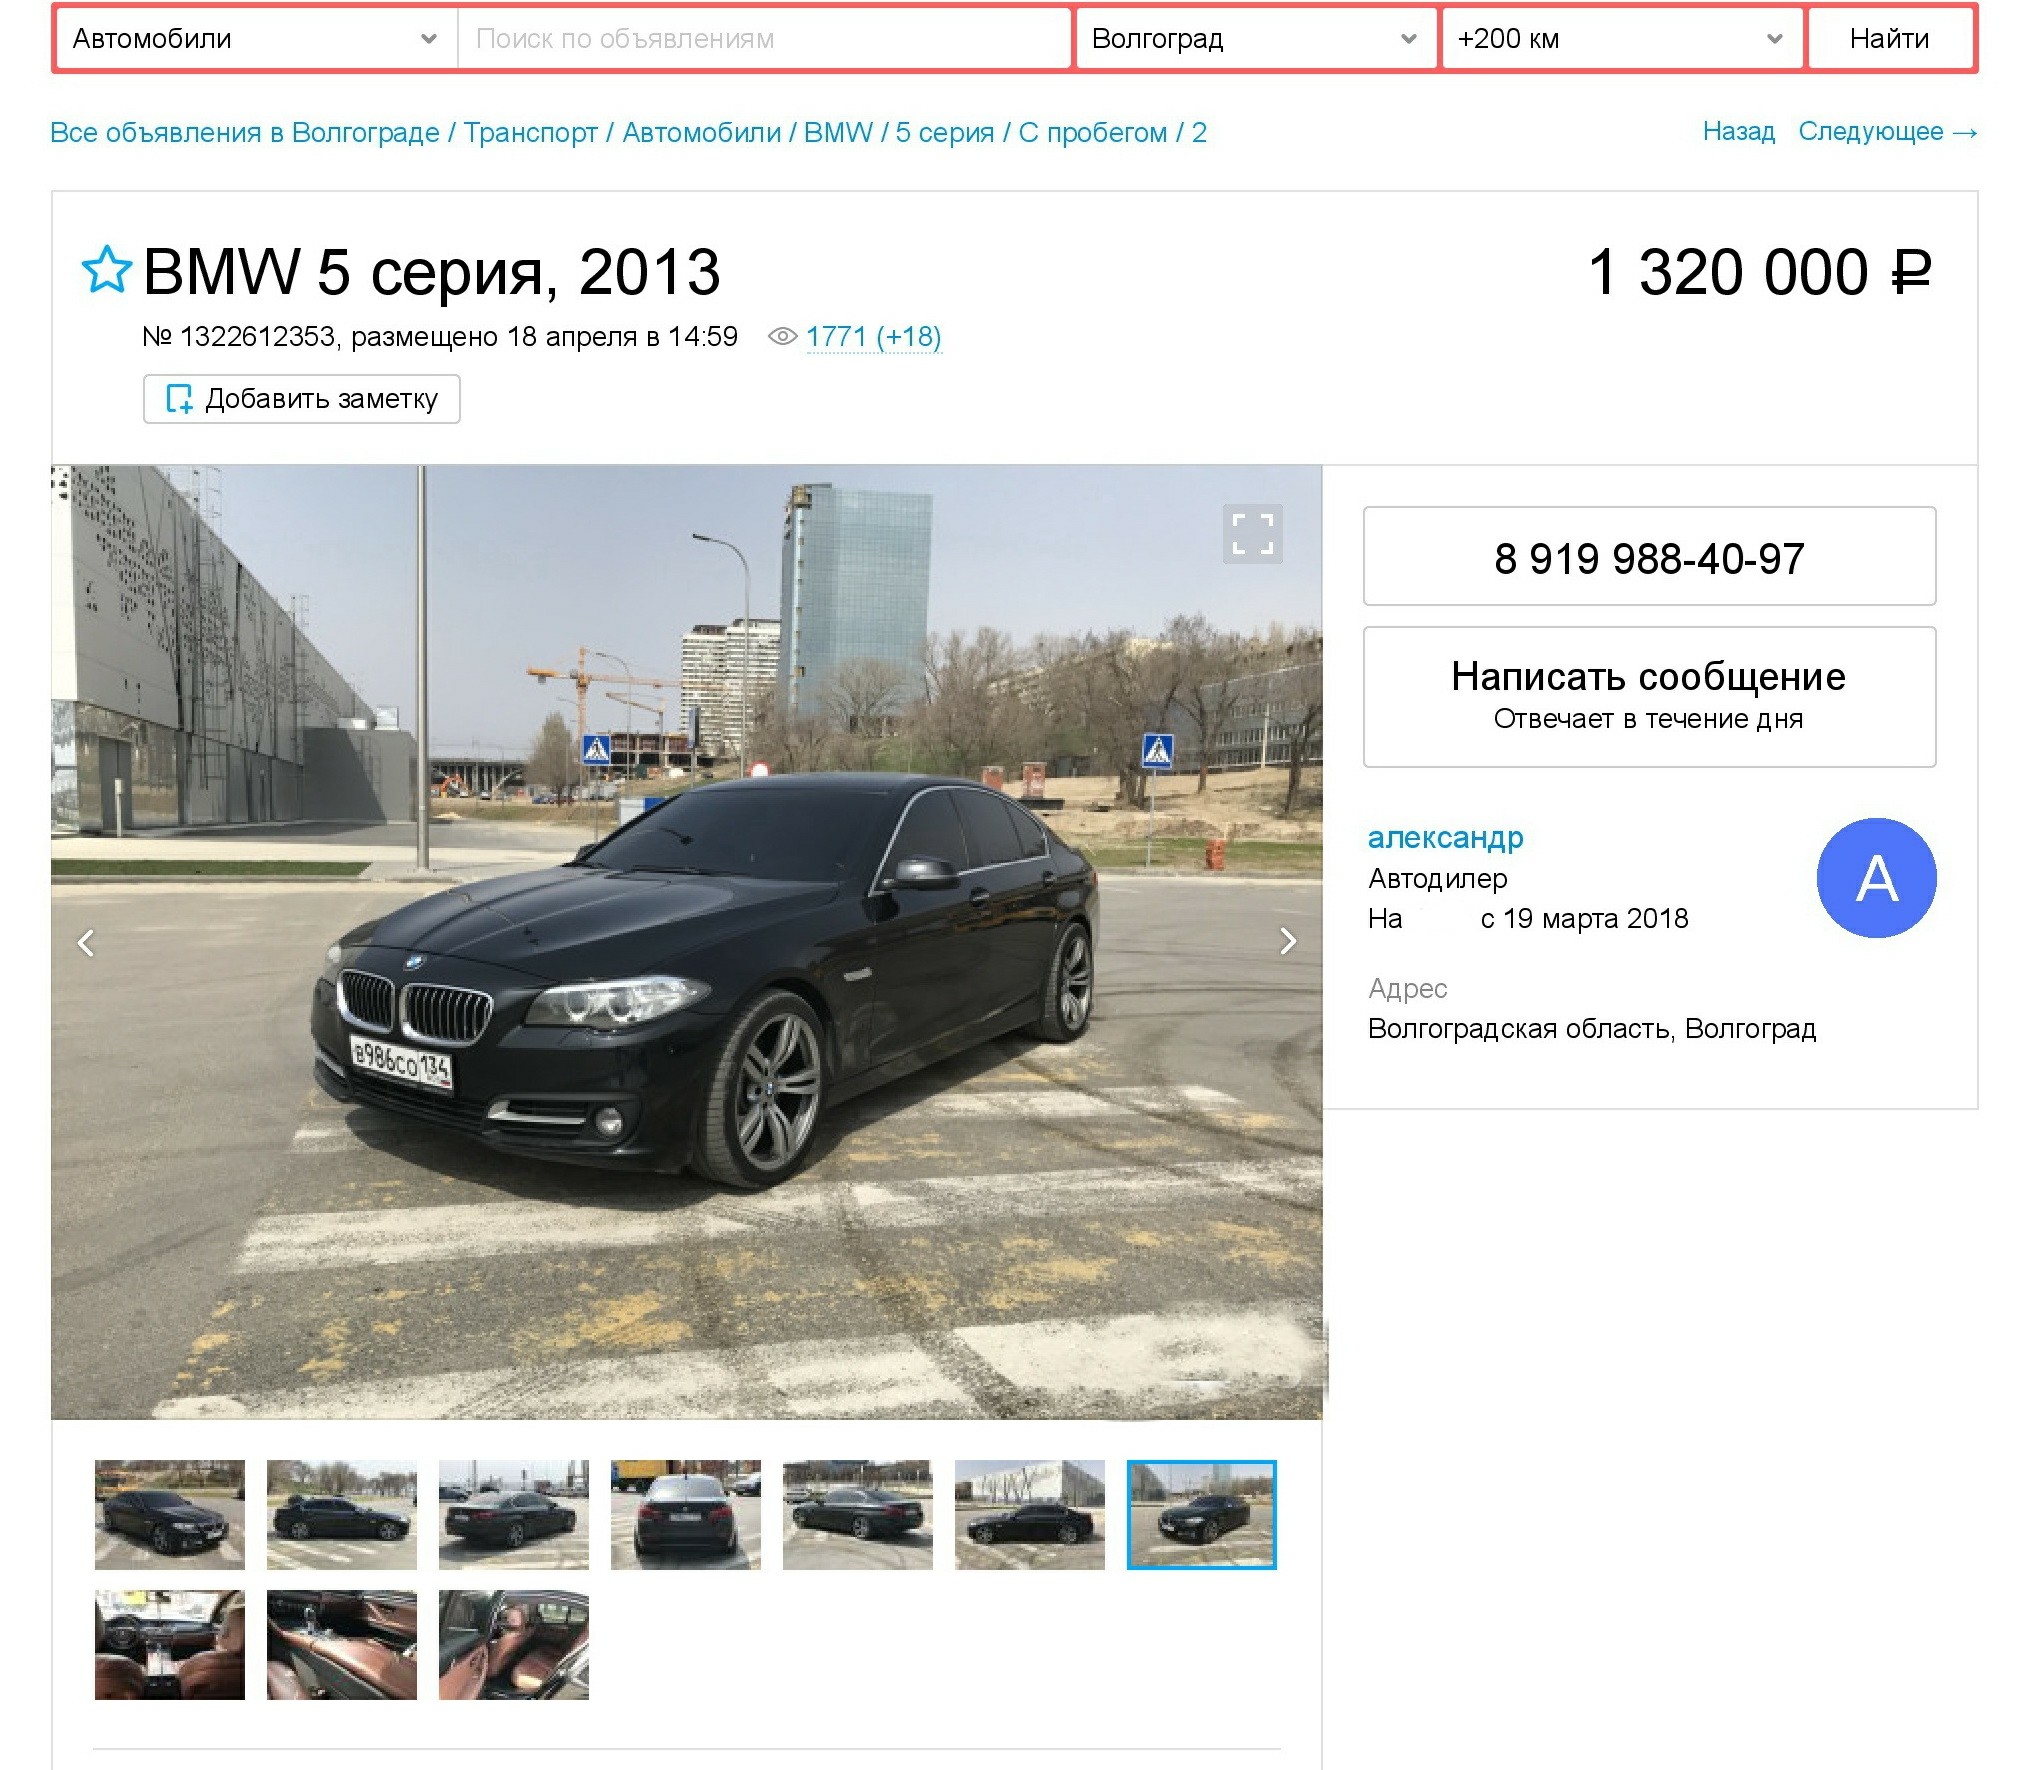Click seller avatar with letter A
This screenshot has height=1770, width=2037.
(x=1875, y=878)
